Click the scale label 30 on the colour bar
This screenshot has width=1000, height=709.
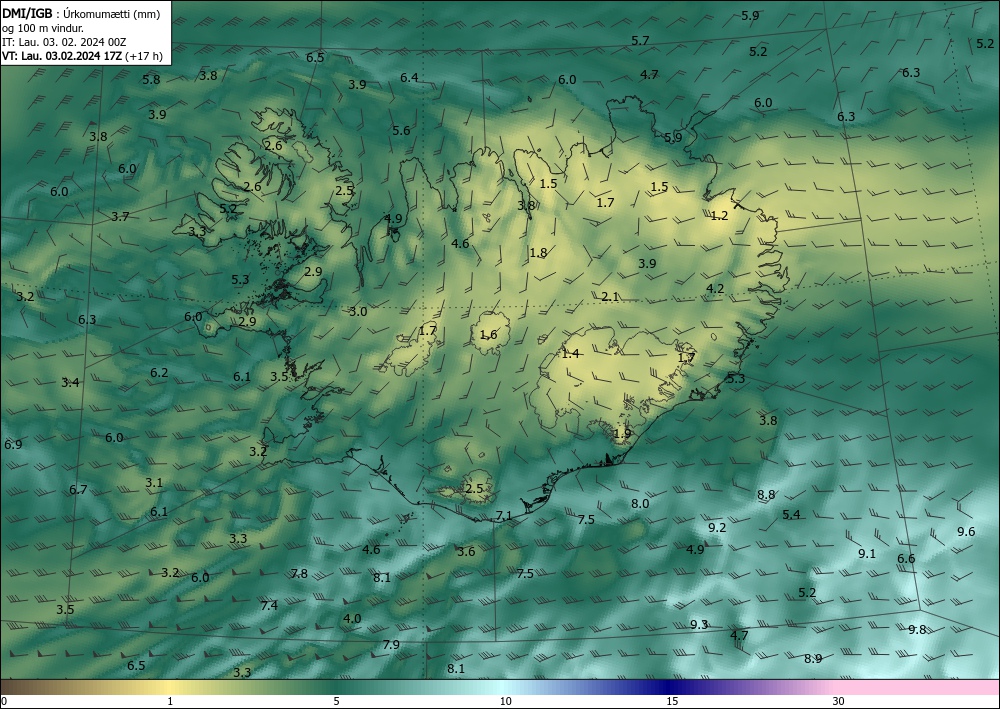click(838, 702)
